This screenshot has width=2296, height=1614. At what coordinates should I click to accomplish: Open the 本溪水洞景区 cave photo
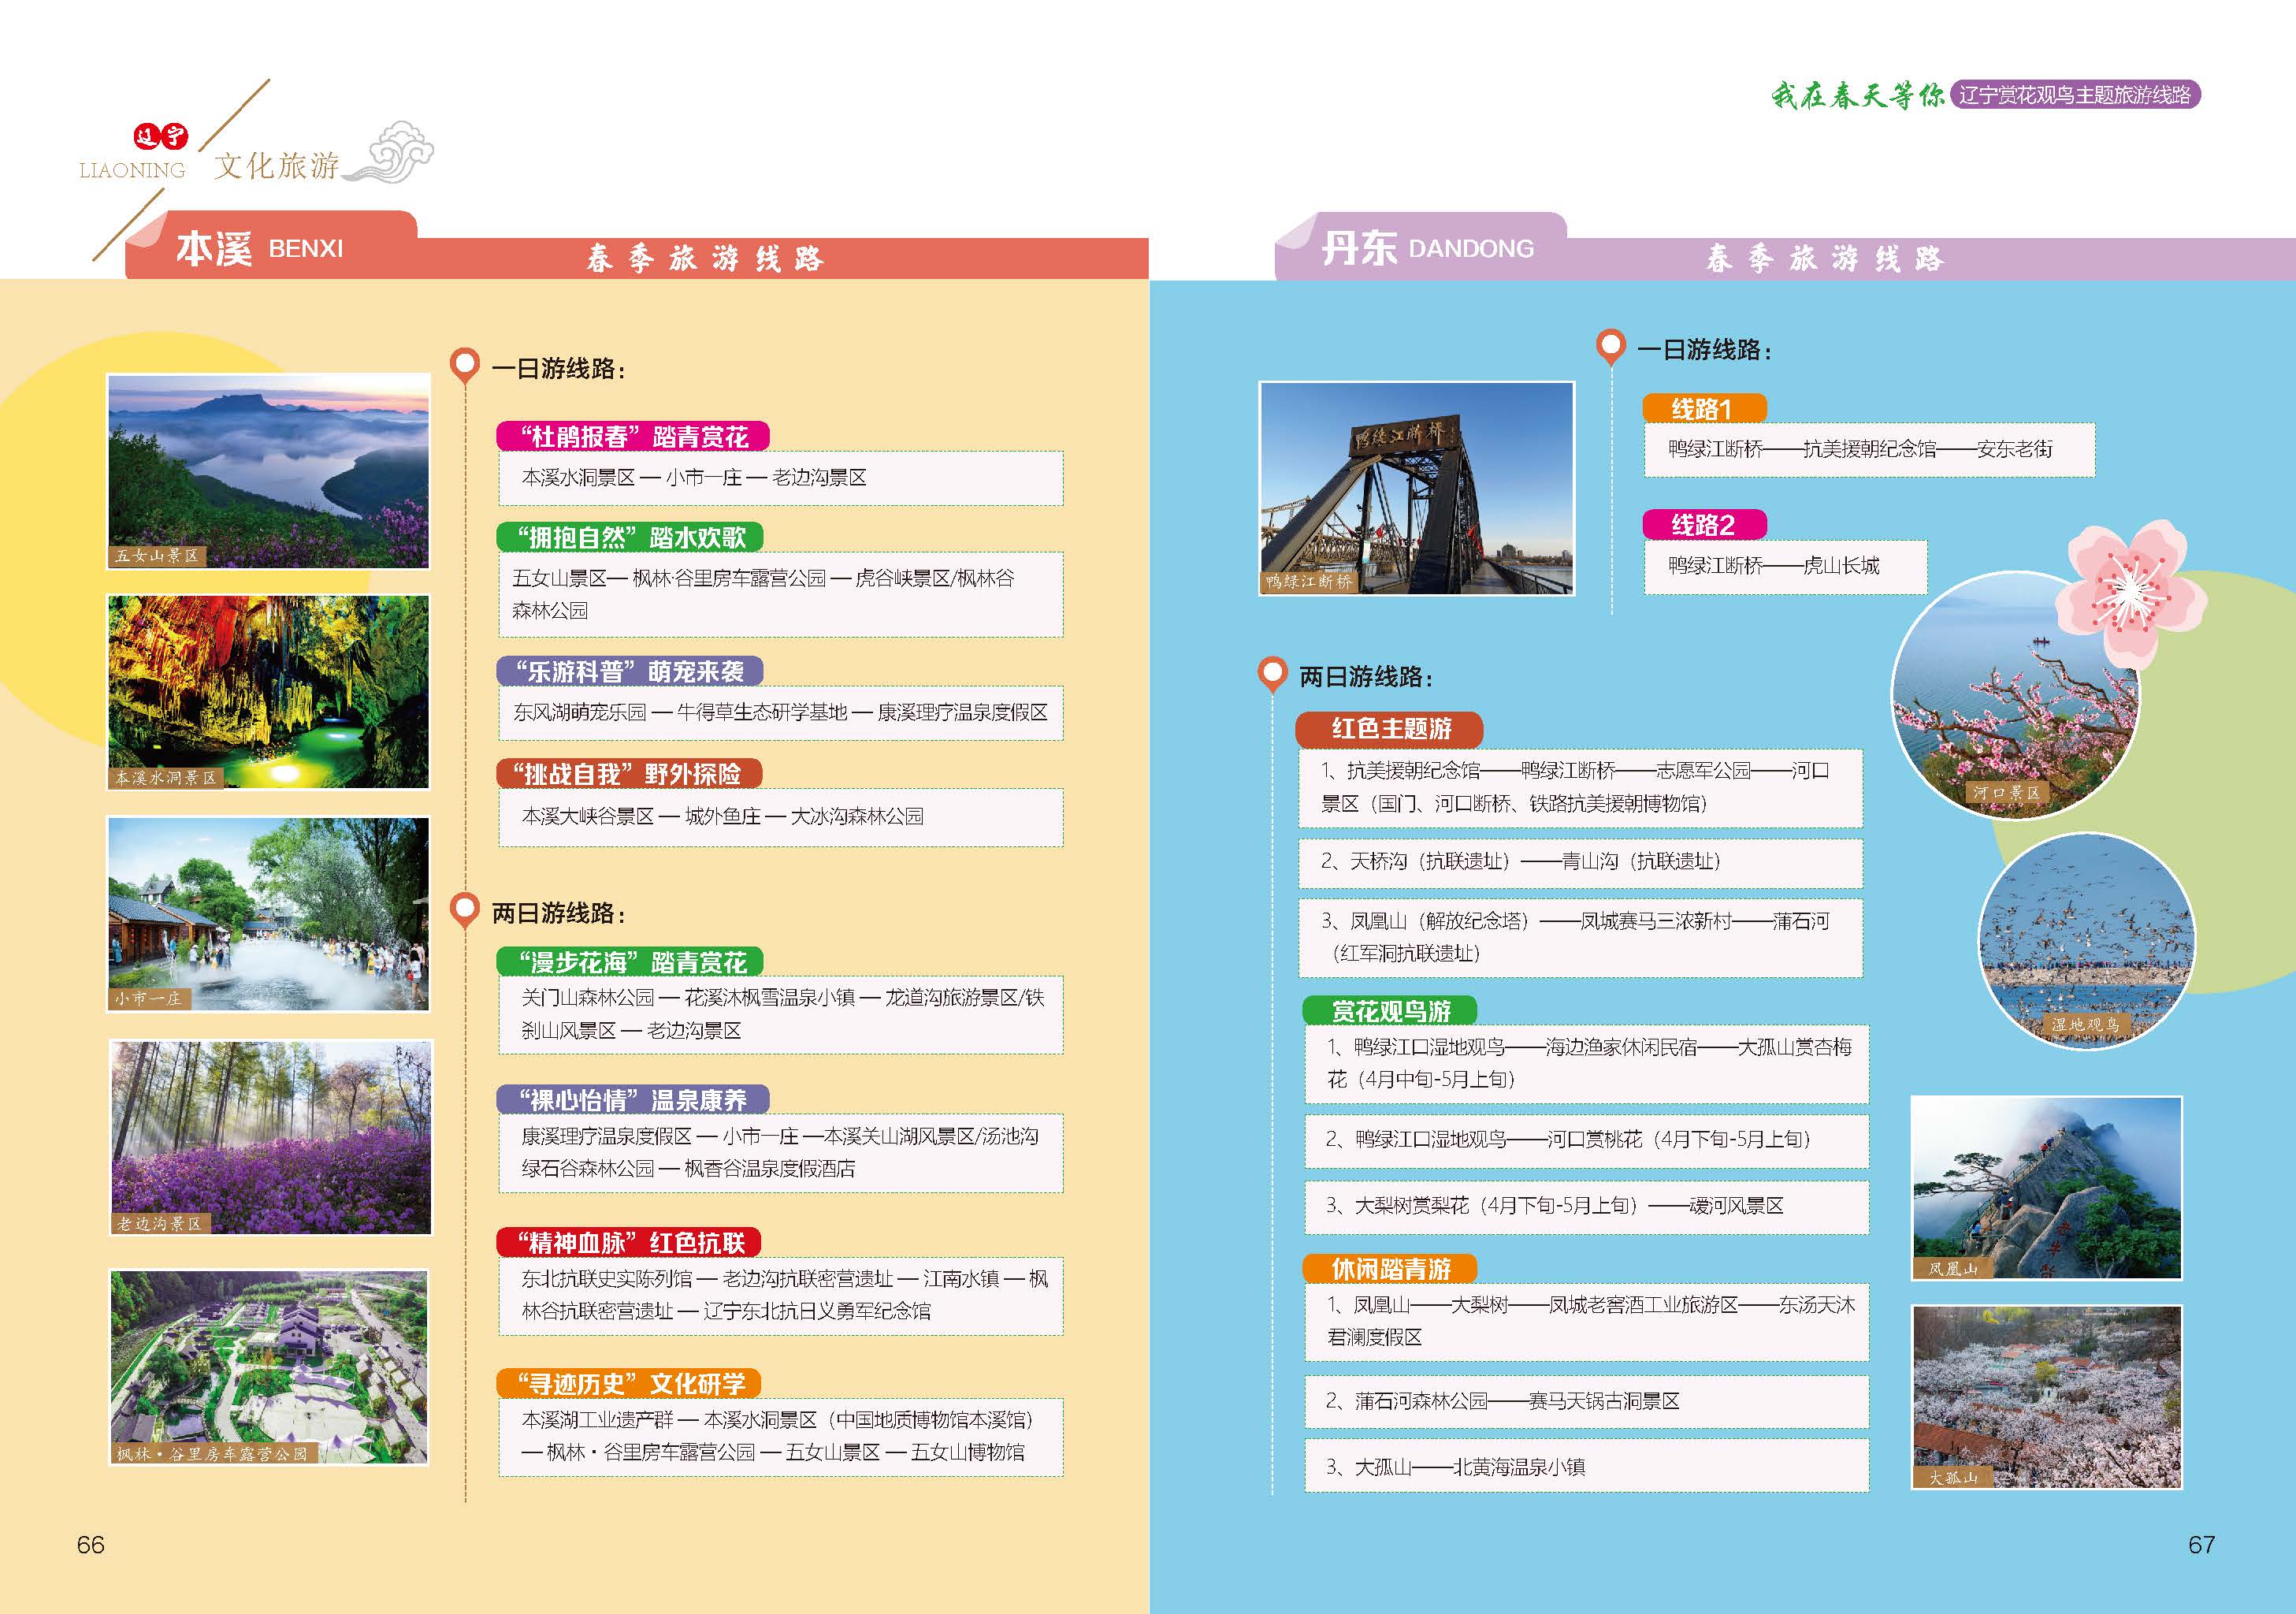click(x=269, y=692)
